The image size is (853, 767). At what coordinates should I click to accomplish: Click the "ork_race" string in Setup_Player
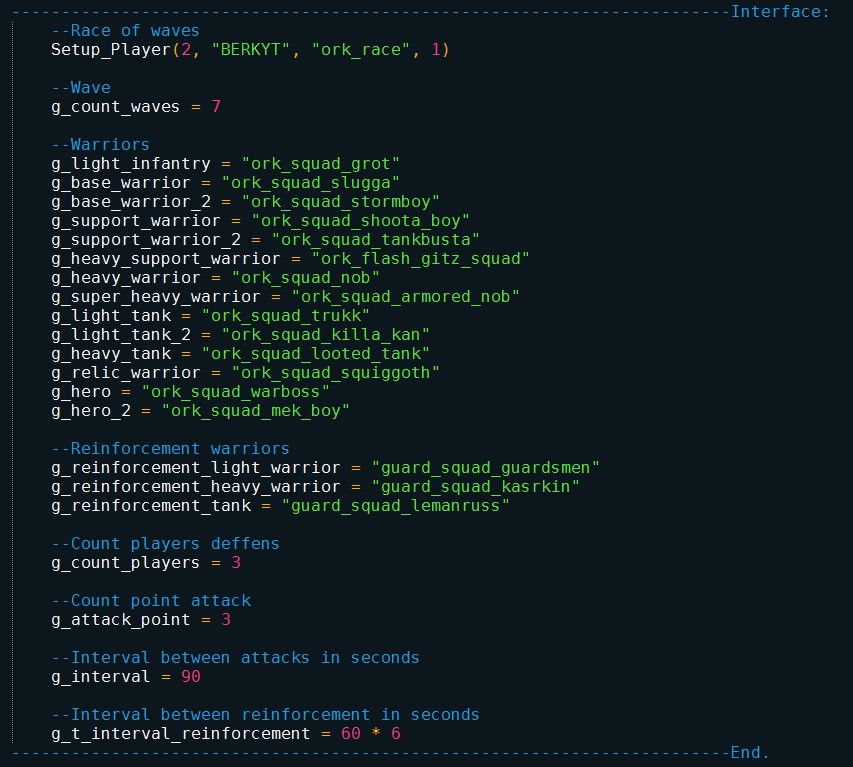pos(360,50)
